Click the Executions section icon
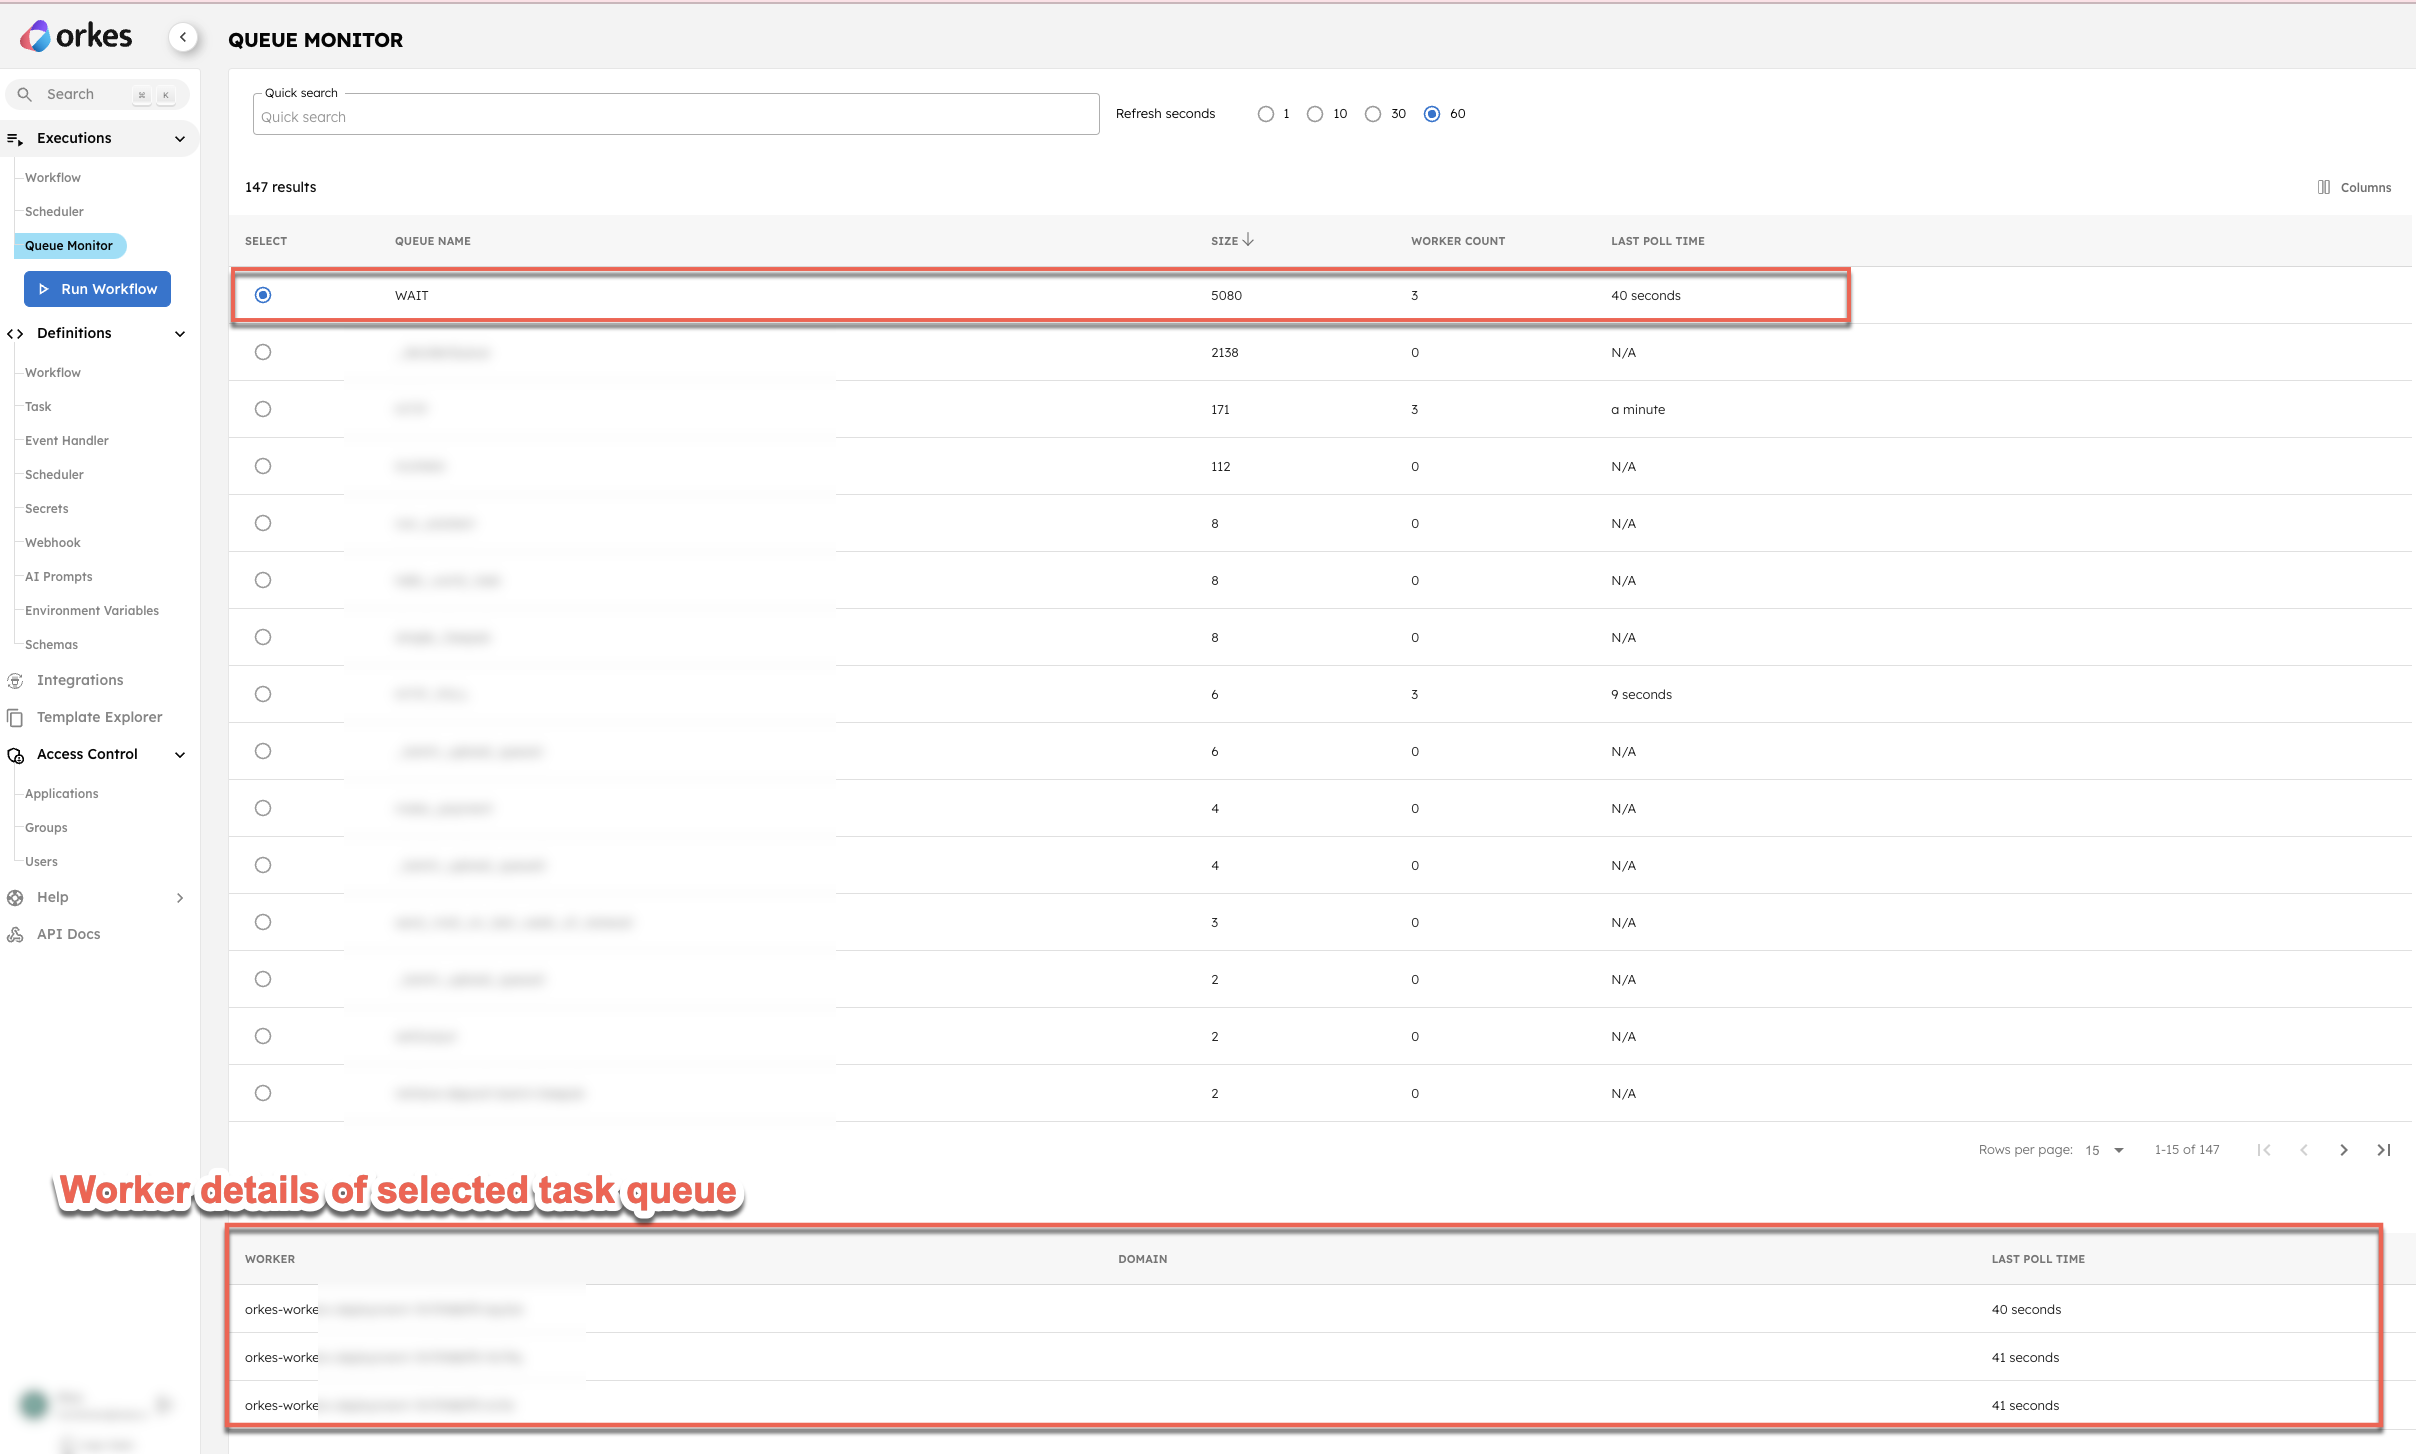 [15, 139]
